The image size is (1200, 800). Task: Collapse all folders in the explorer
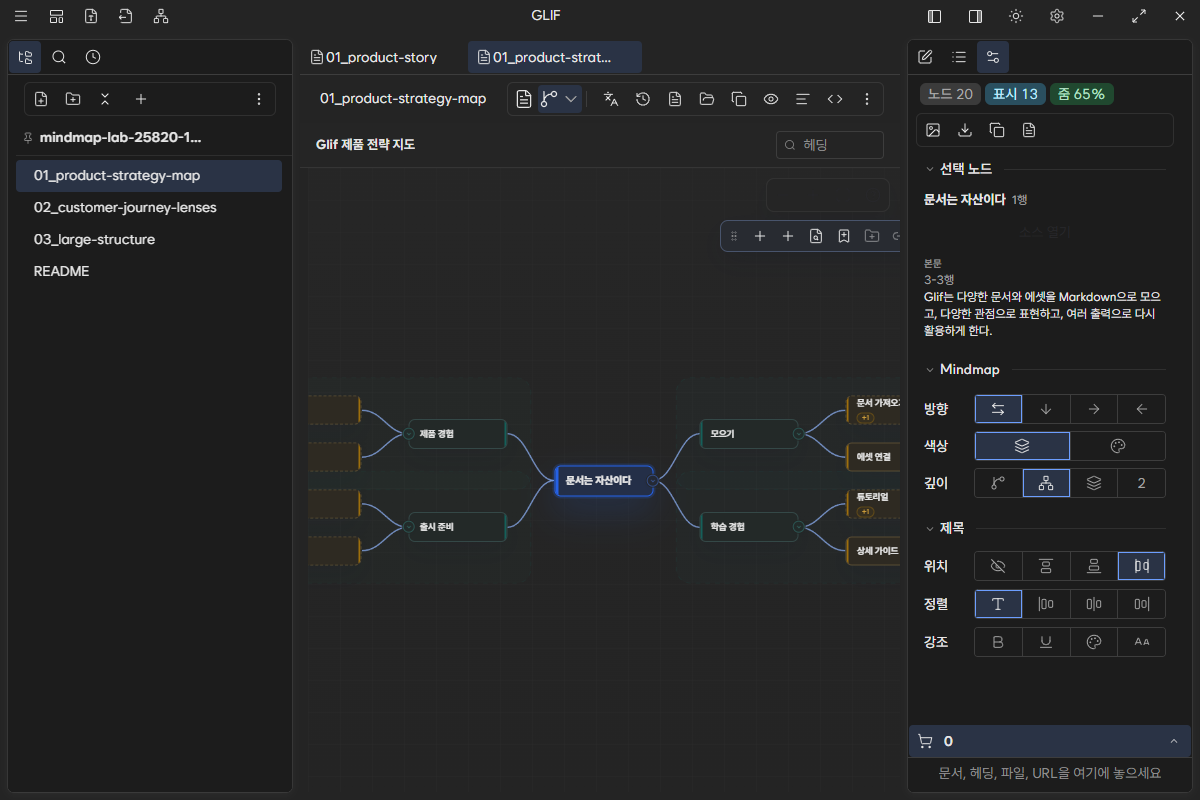pos(105,99)
